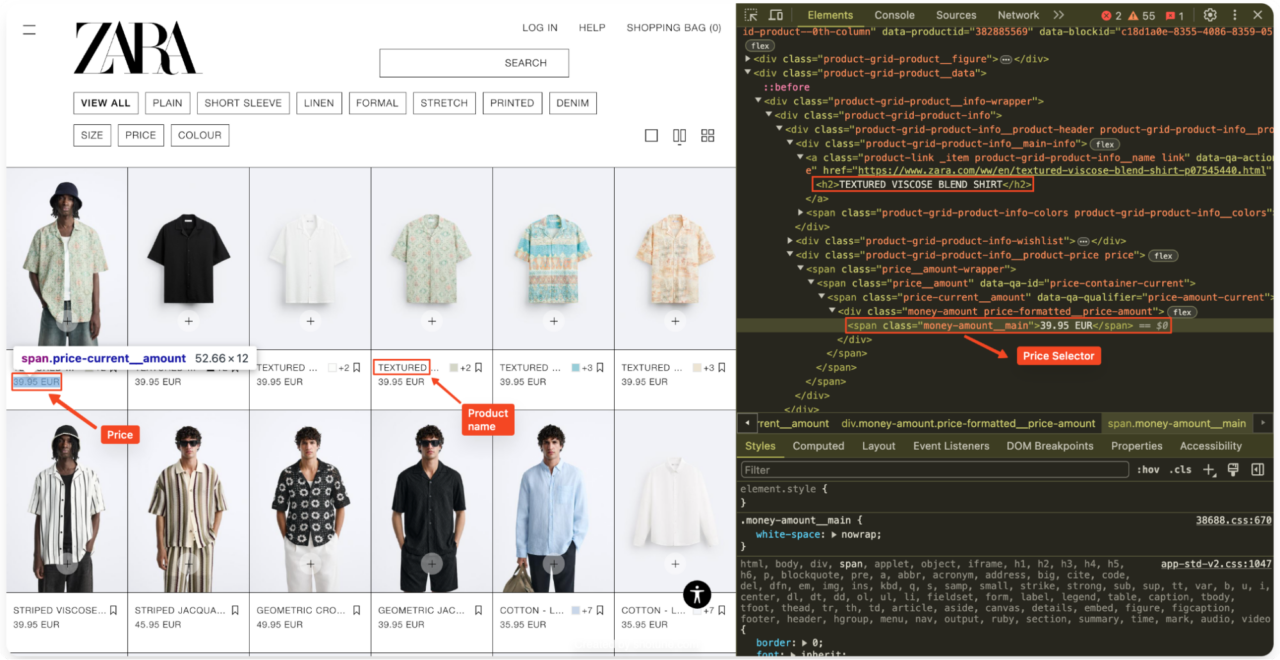This screenshot has height=660, width=1280.
Task: Open the DOM Breakpoints tab
Action: (x=1050, y=446)
